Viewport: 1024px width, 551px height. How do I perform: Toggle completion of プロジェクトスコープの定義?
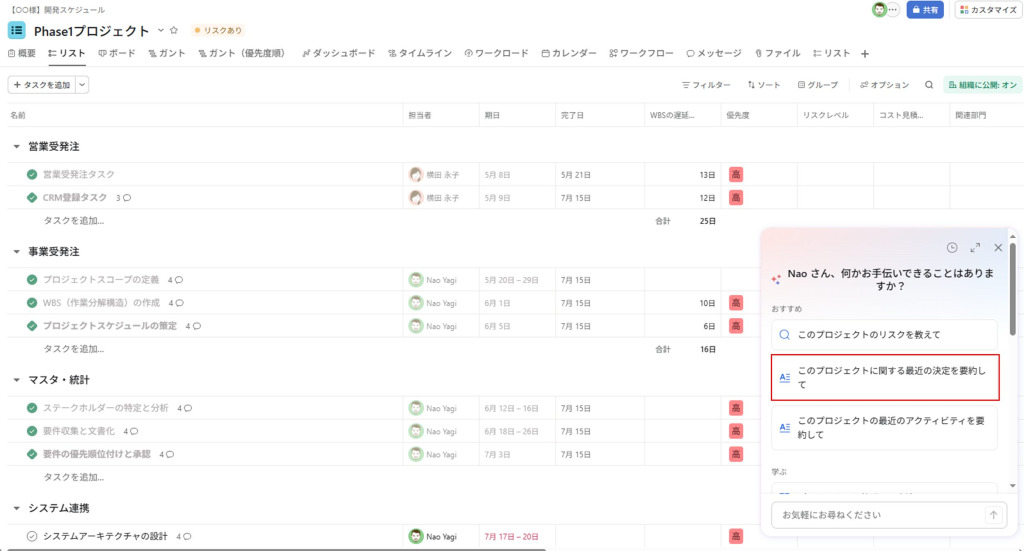[32, 279]
